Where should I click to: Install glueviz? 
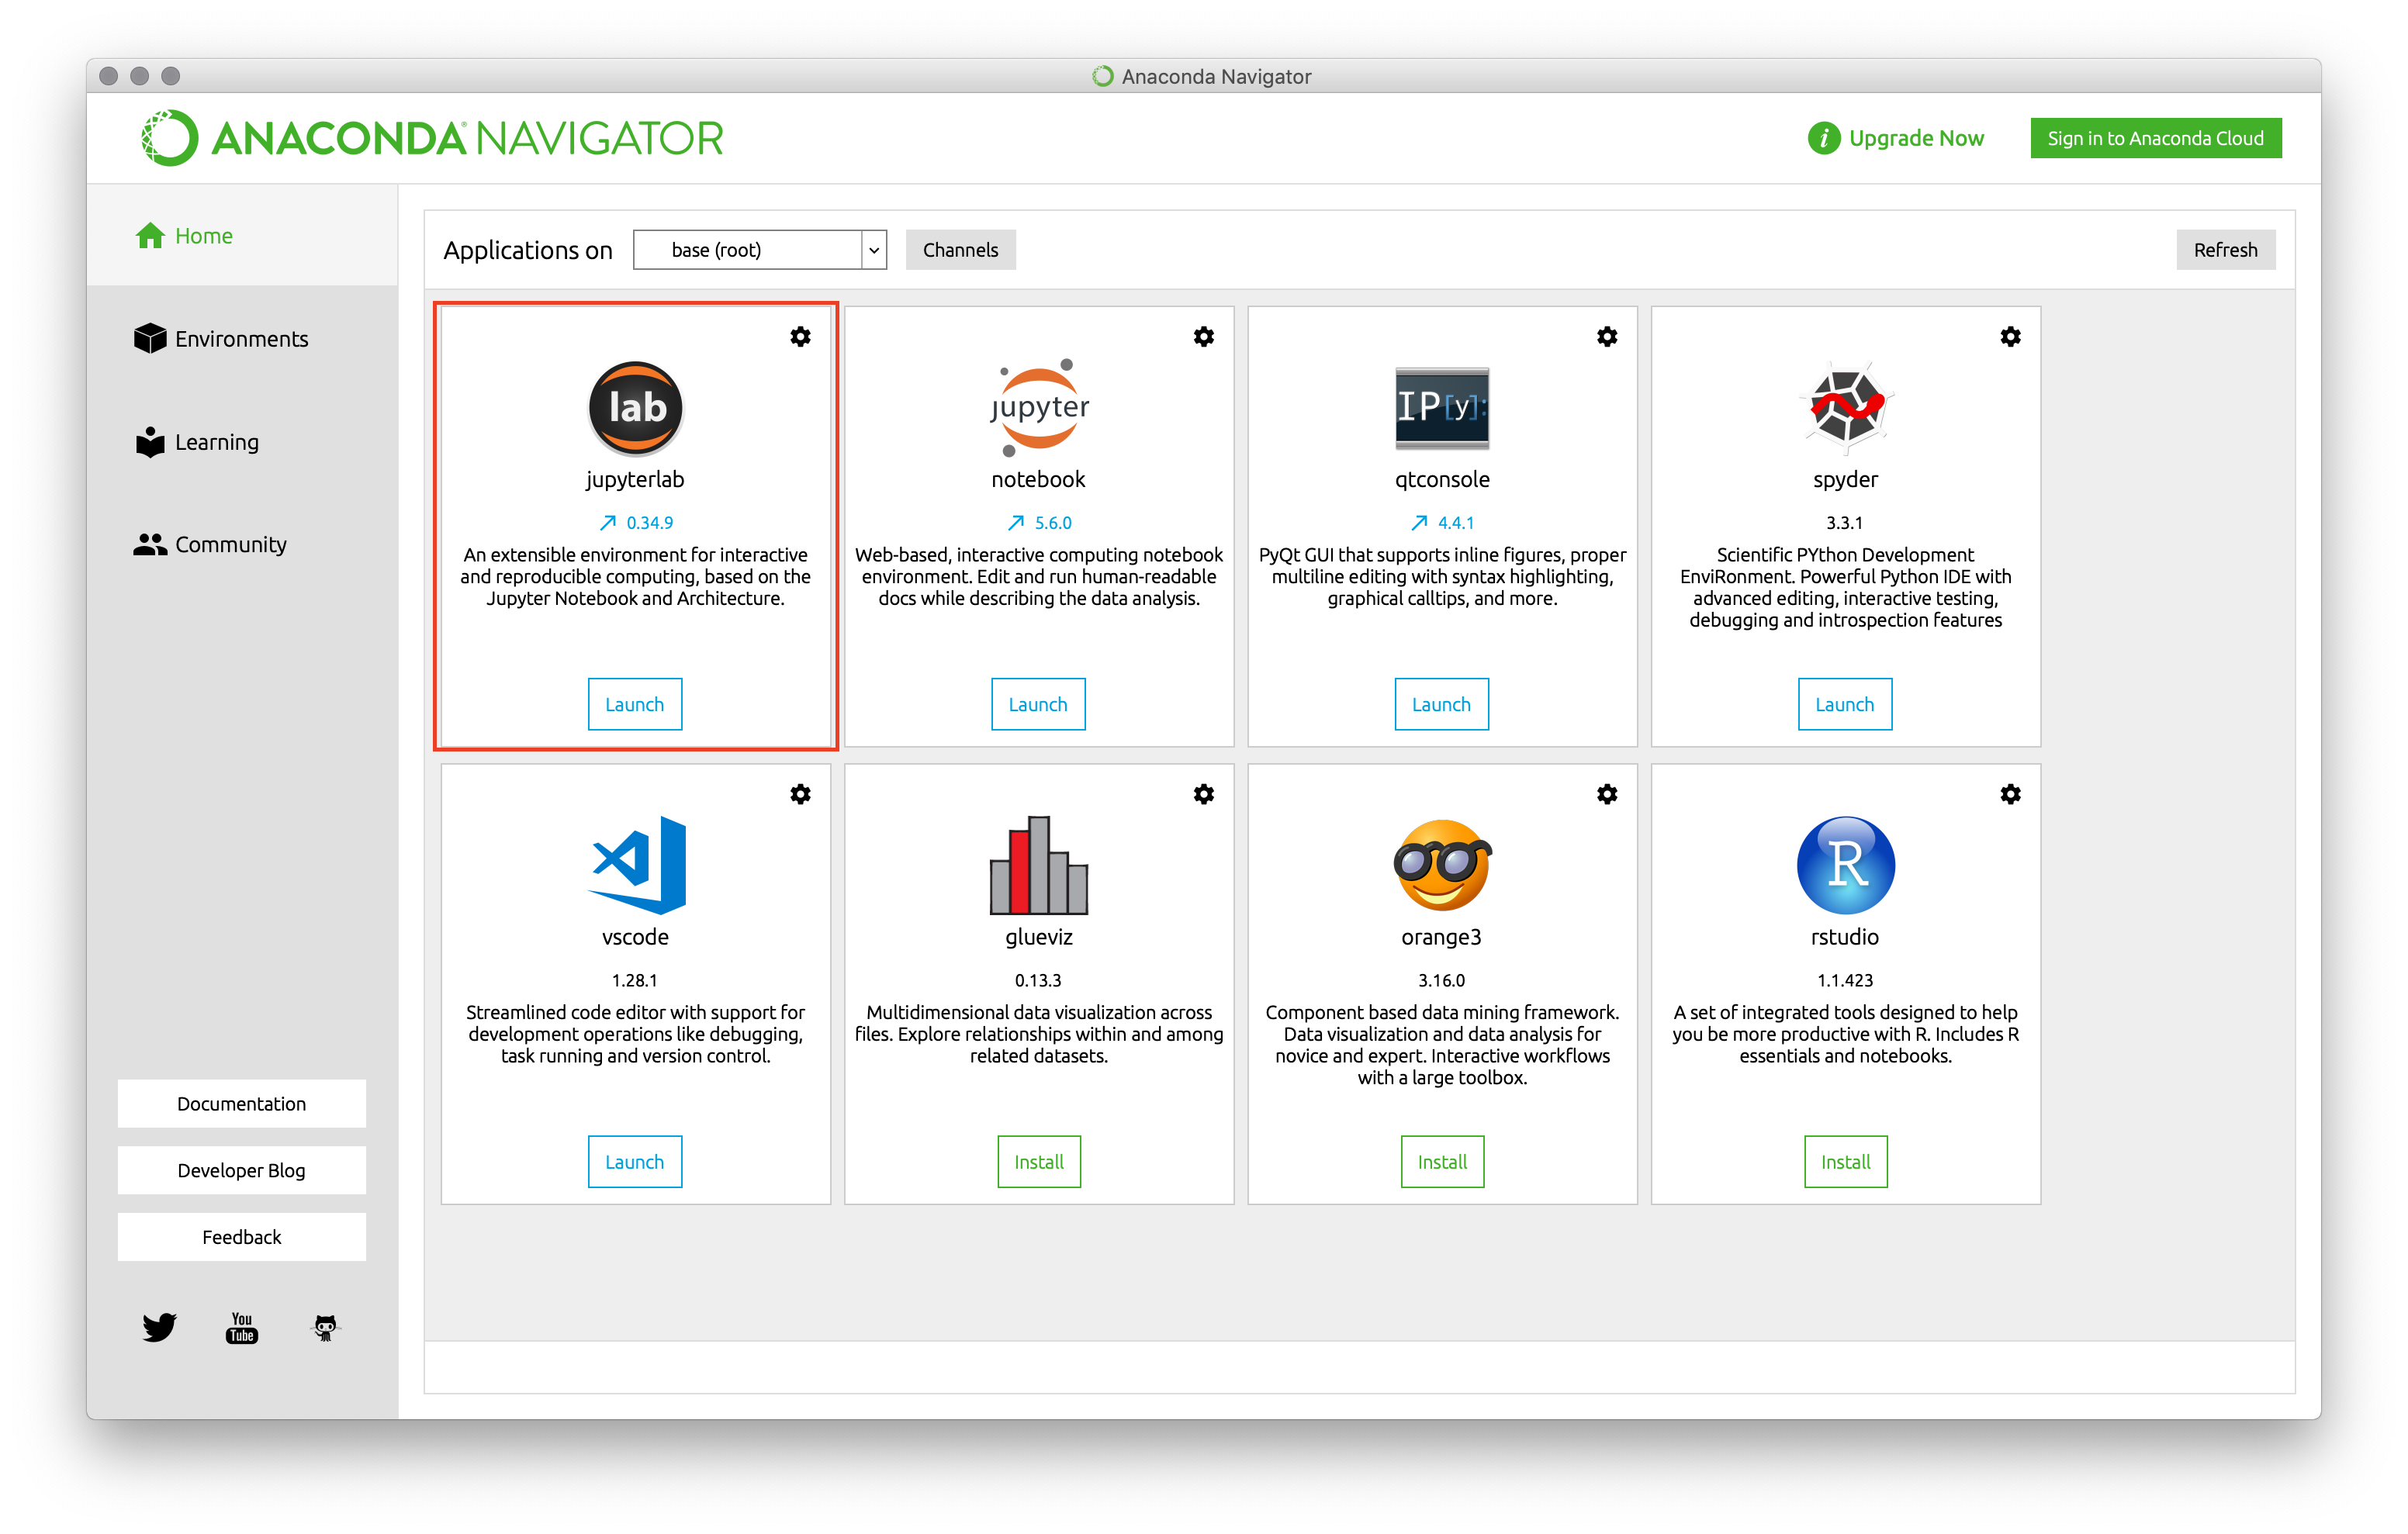[1039, 1161]
